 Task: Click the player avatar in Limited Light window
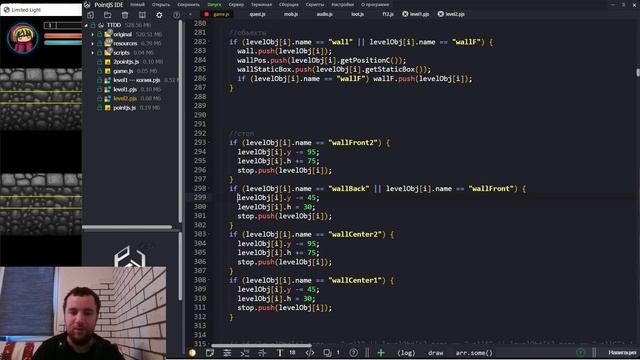(x=22, y=38)
